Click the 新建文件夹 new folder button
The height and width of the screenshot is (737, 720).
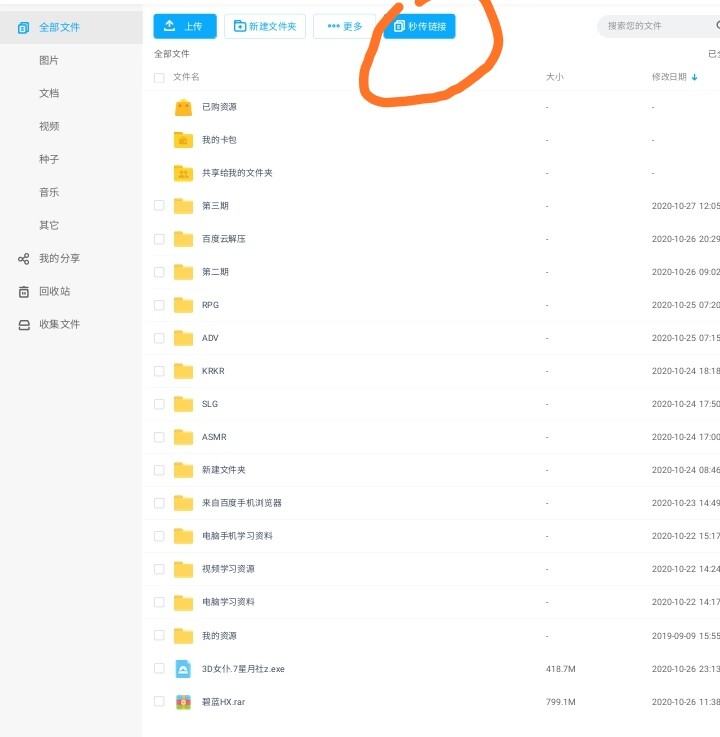click(265, 27)
